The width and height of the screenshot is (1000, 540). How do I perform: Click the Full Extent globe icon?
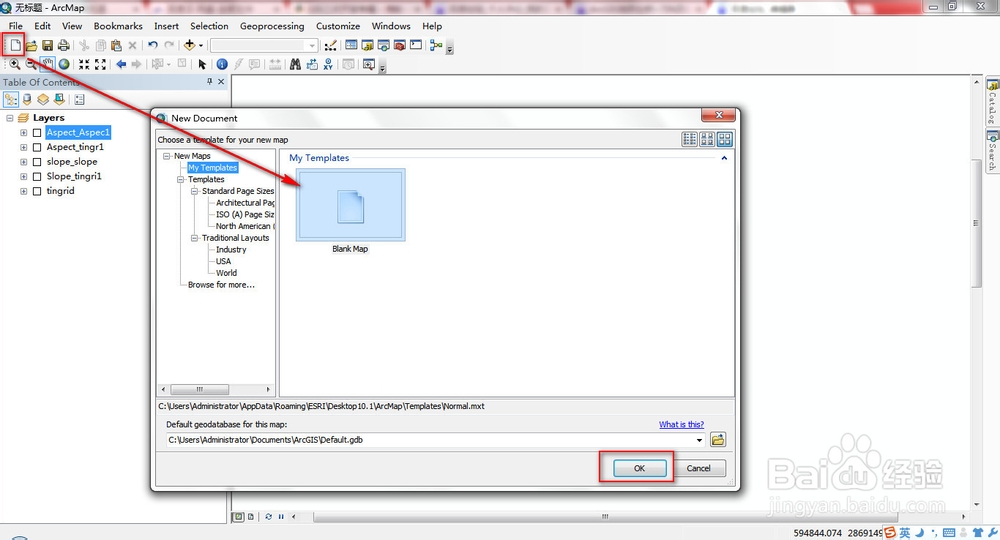click(64, 64)
